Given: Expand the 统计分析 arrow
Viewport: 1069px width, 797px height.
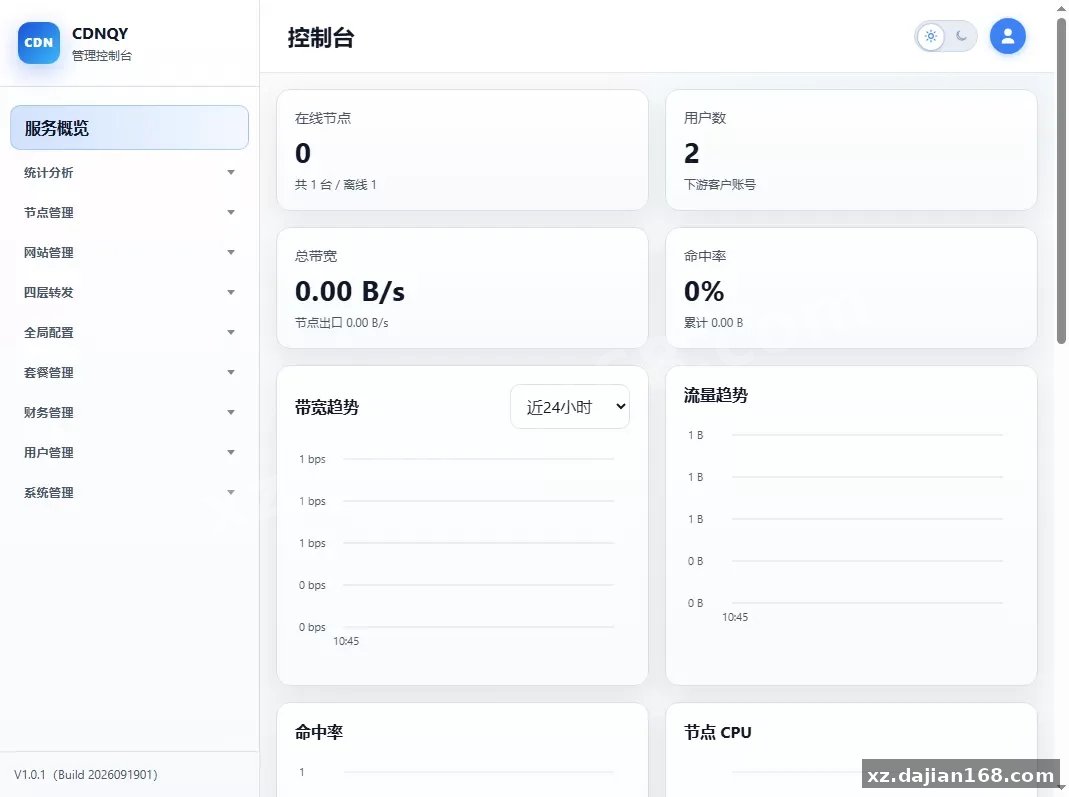Looking at the screenshot, I should [231, 172].
